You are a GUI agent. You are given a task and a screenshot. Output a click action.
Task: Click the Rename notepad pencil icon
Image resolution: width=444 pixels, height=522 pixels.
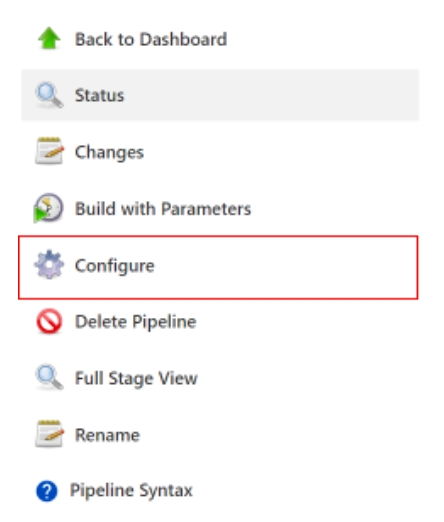pos(49,434)
